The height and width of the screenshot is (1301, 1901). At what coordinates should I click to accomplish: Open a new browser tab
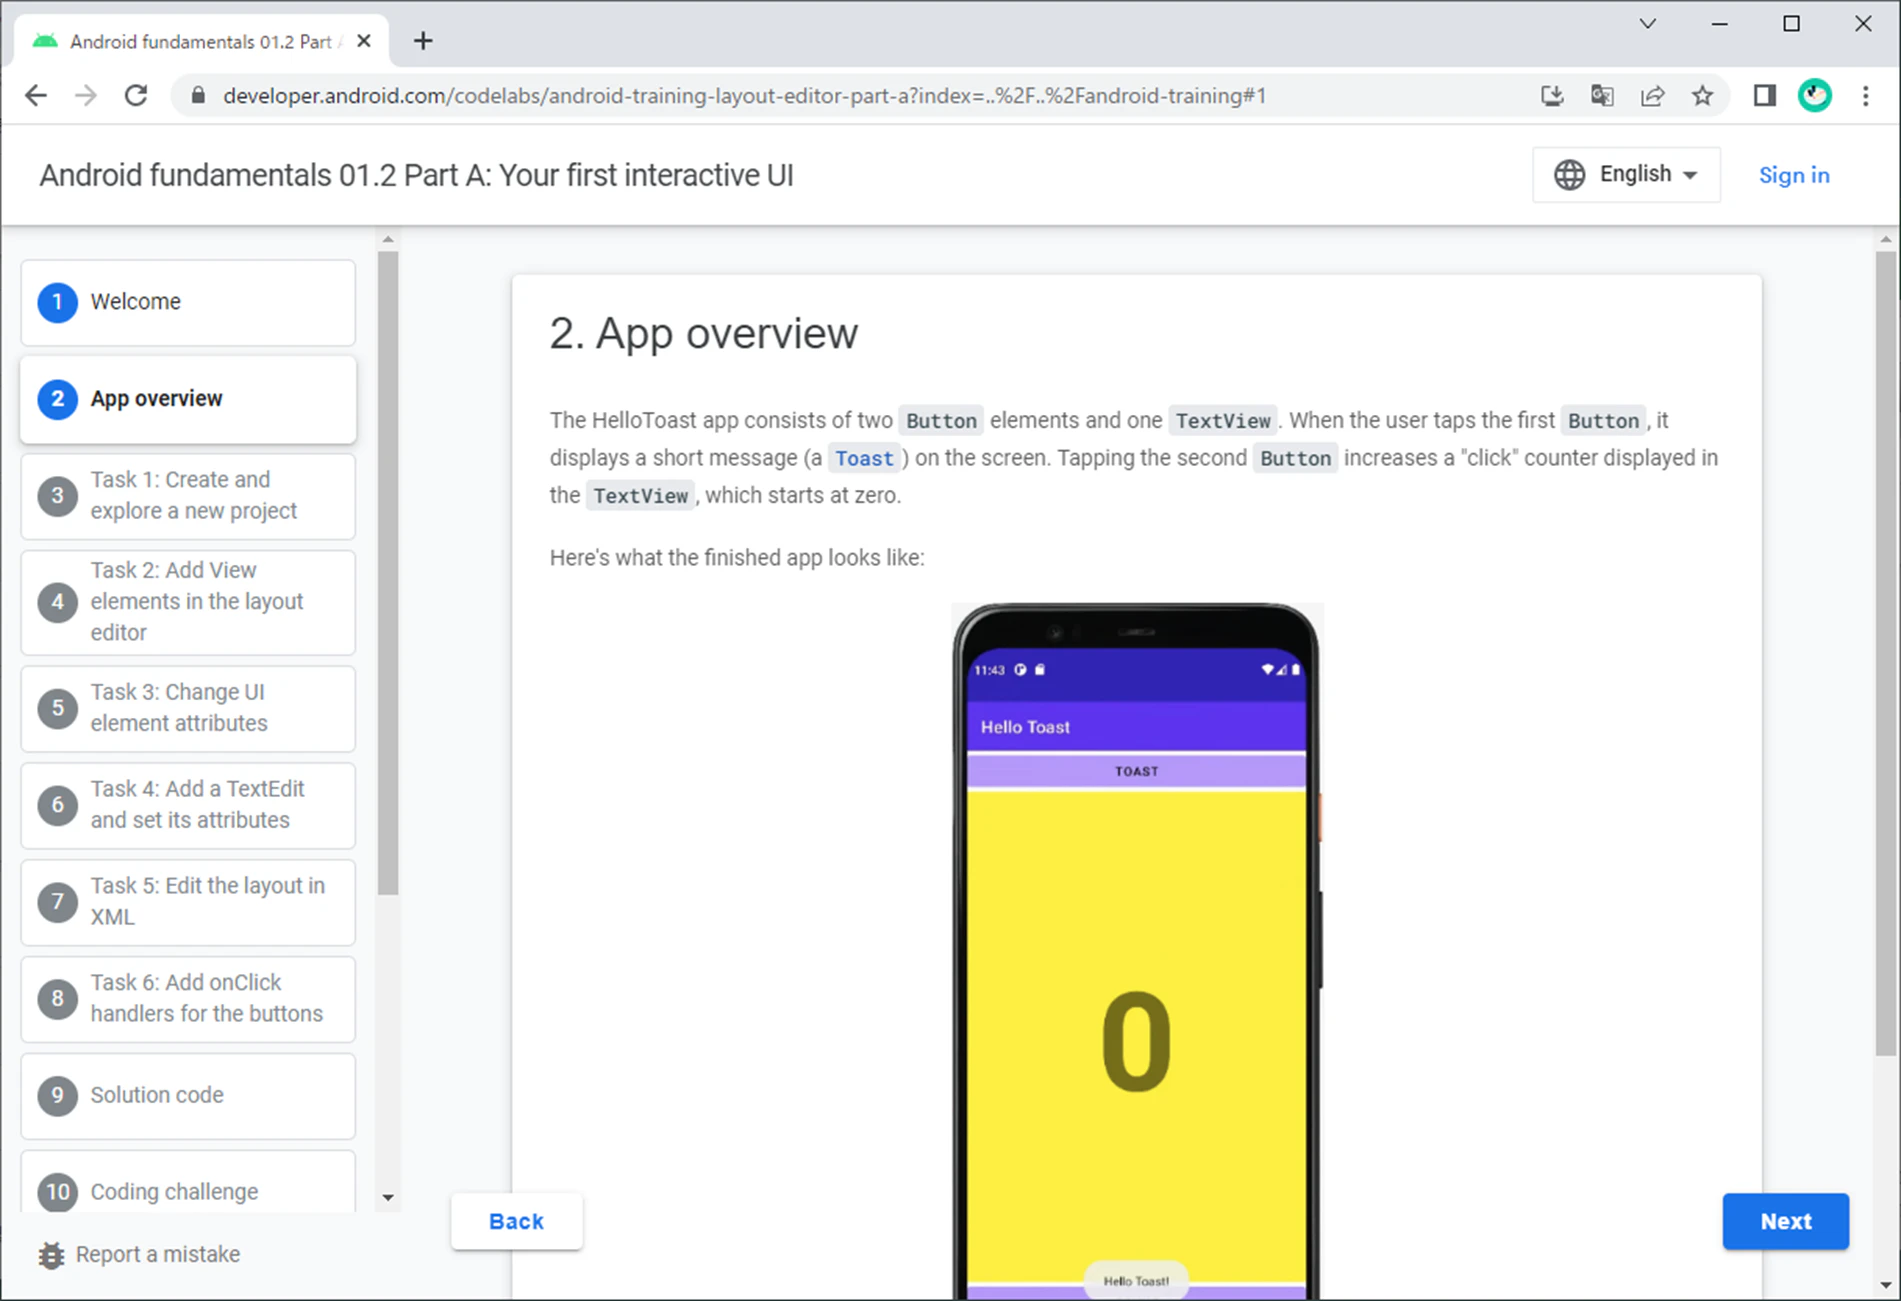tap(423, 41)
